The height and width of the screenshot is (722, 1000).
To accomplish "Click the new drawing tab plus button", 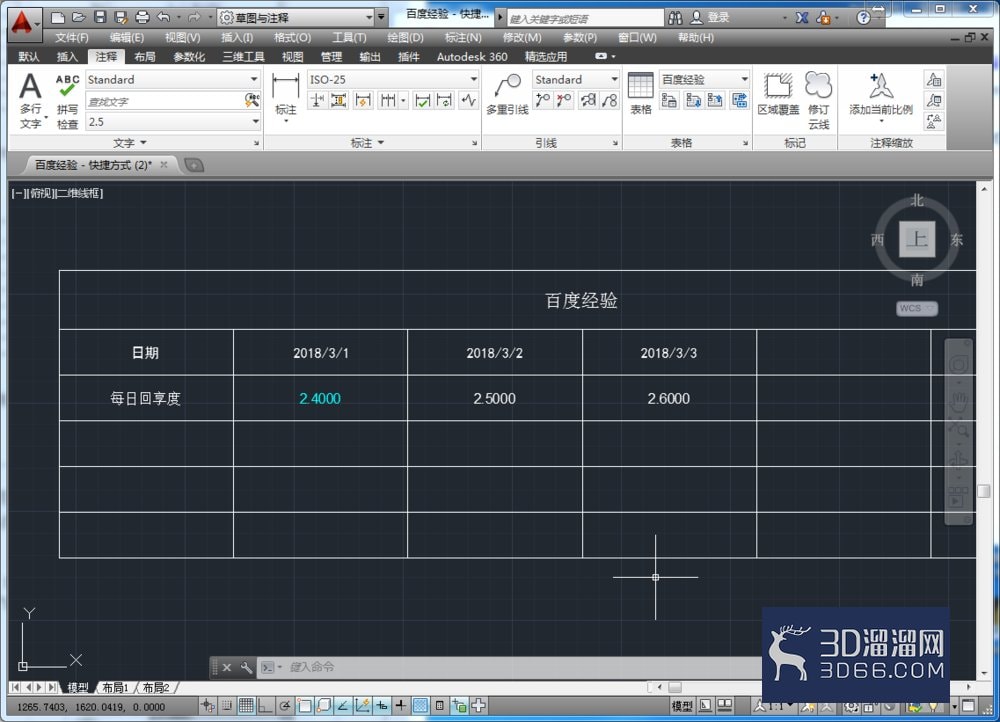I will [194, 165].
